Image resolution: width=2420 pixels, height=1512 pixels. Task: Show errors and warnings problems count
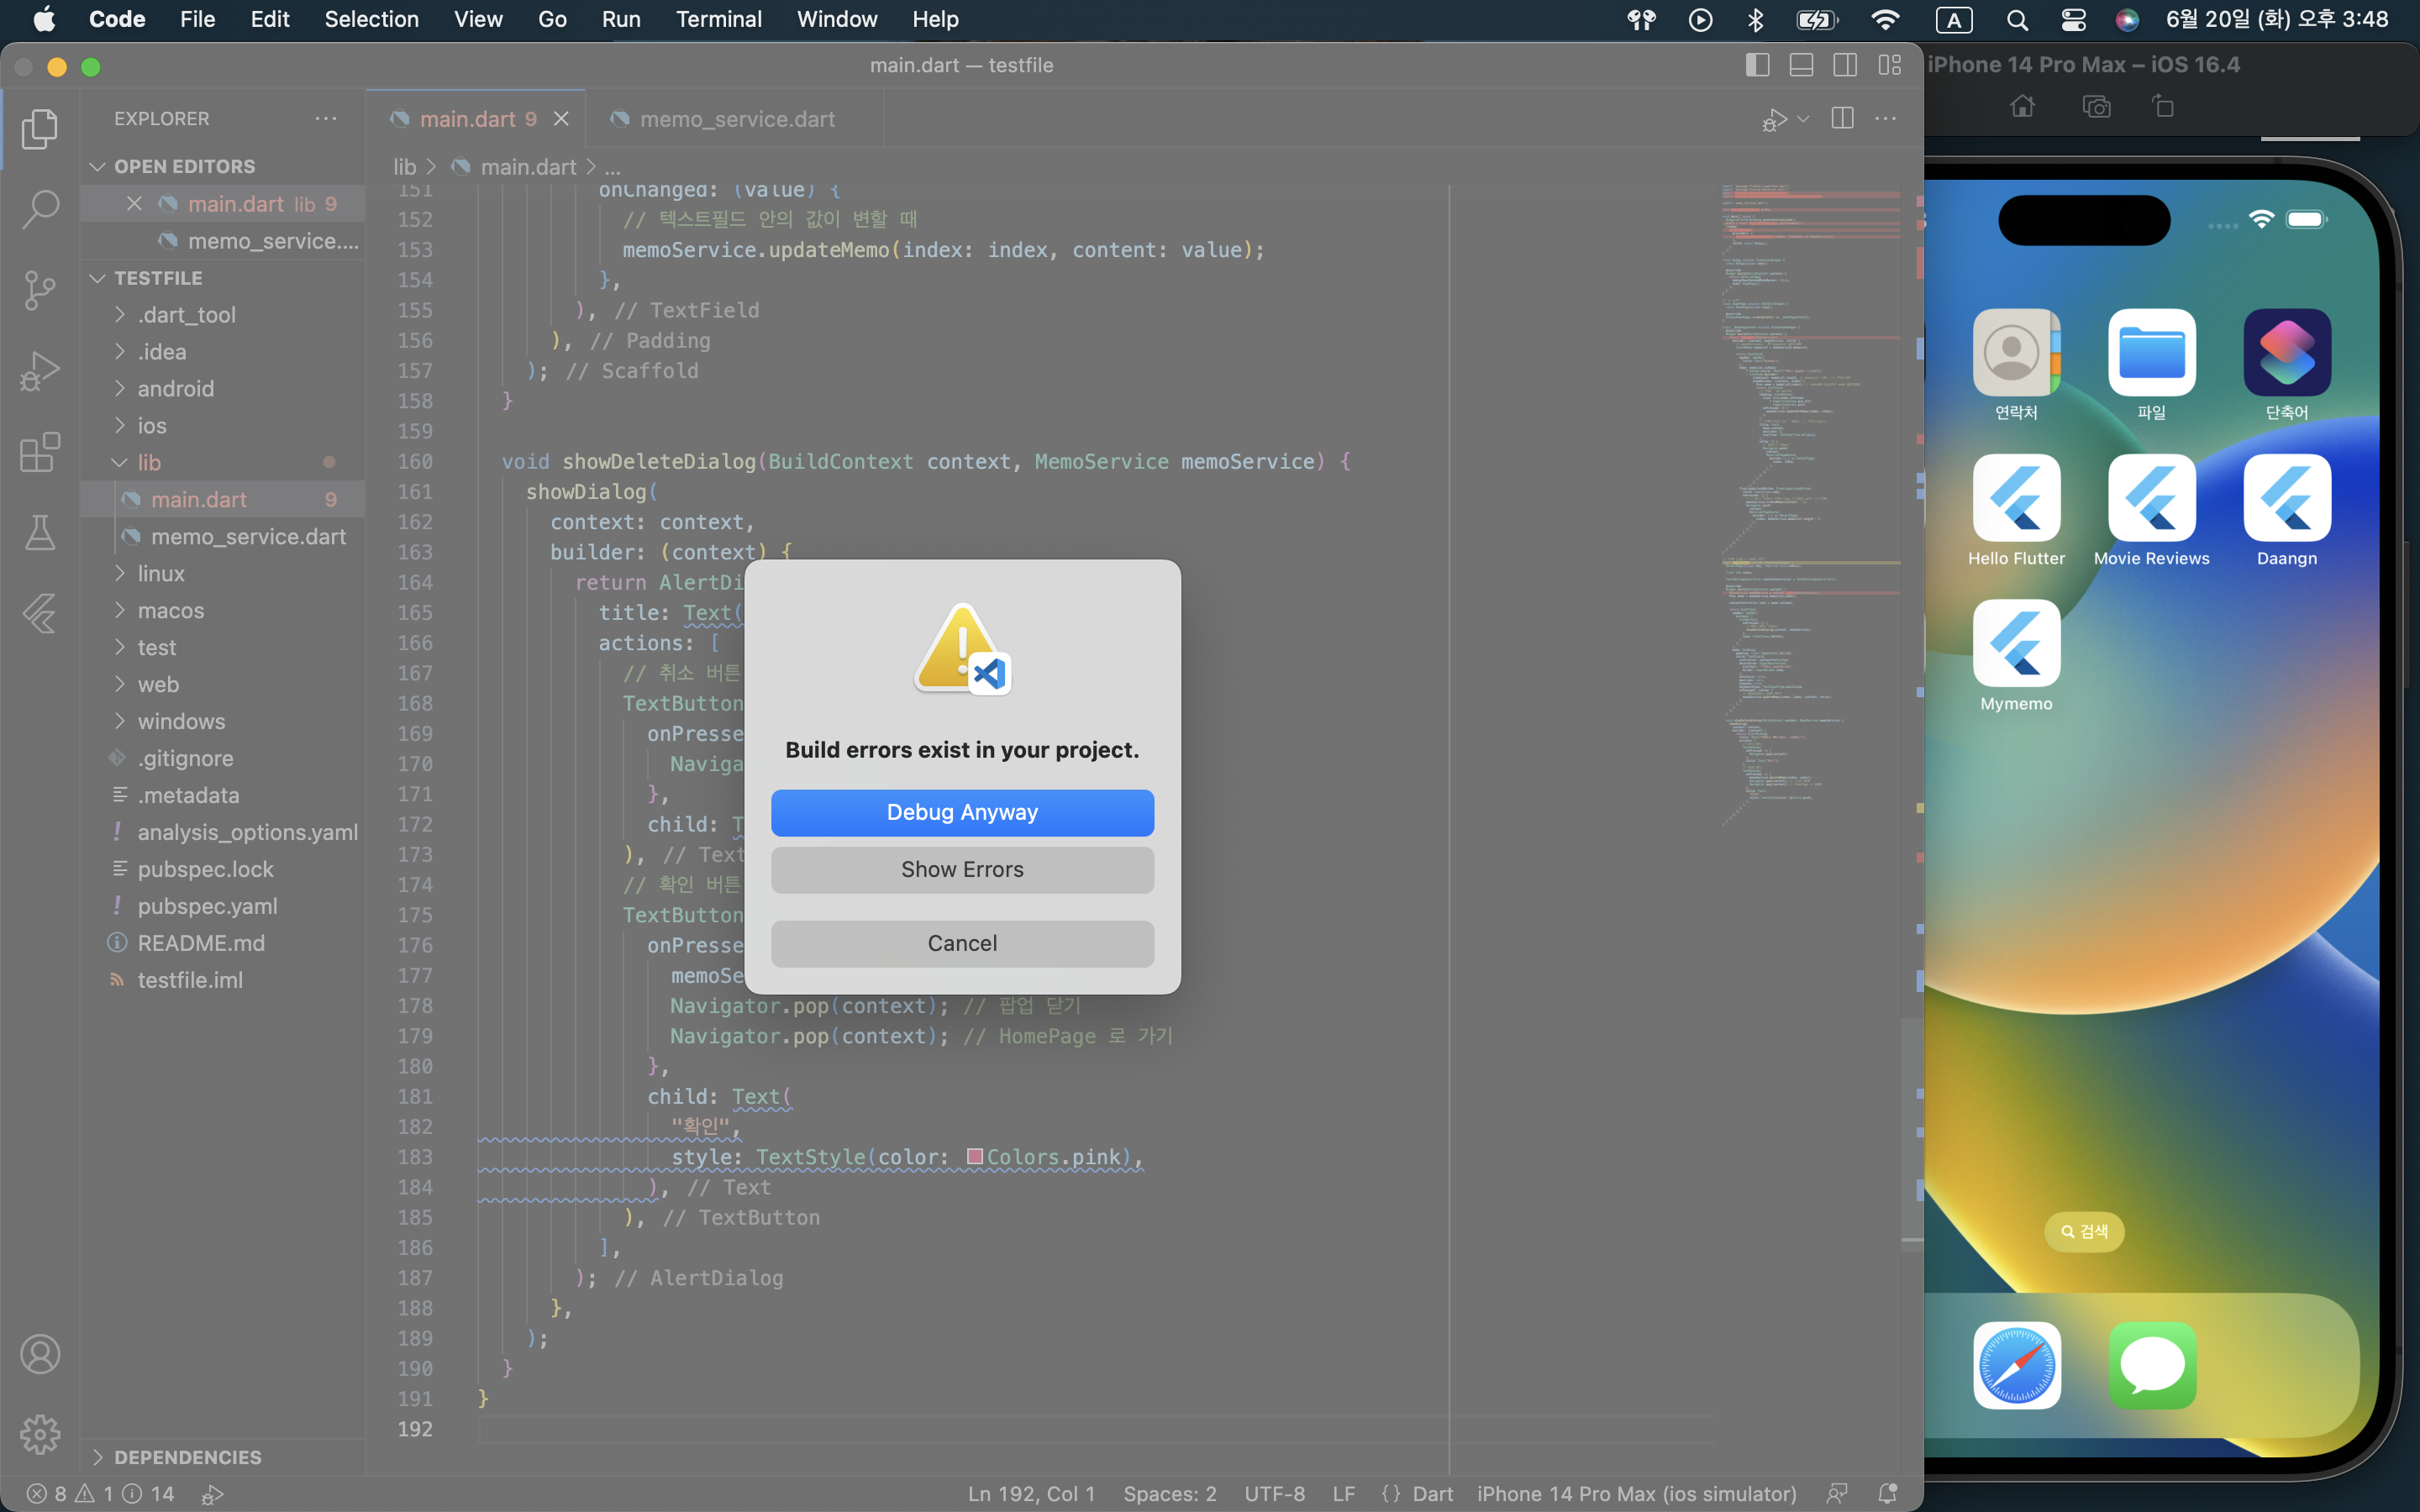tap(100, 1494)
